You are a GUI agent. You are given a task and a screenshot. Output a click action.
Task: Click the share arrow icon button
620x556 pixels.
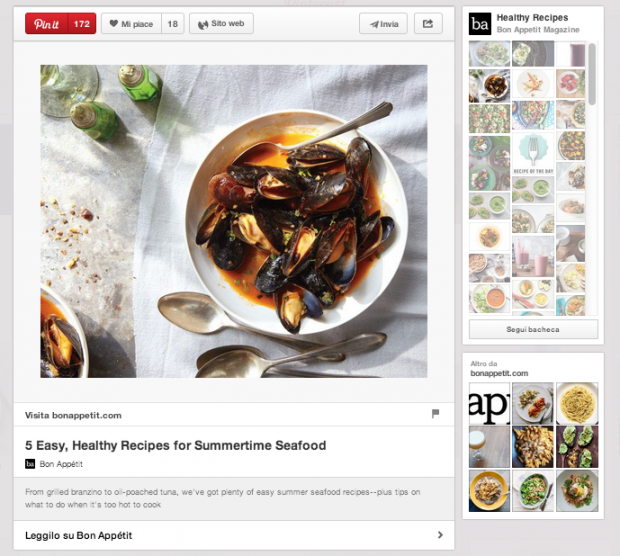[x=428, y=24]
